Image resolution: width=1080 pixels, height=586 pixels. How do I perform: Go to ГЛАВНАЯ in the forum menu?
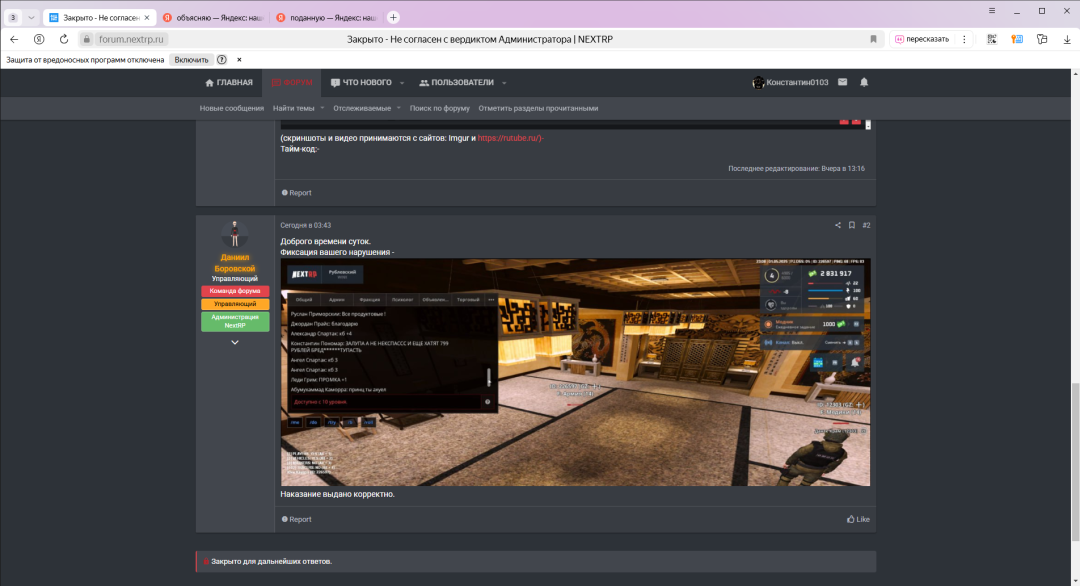click(229, 83)
